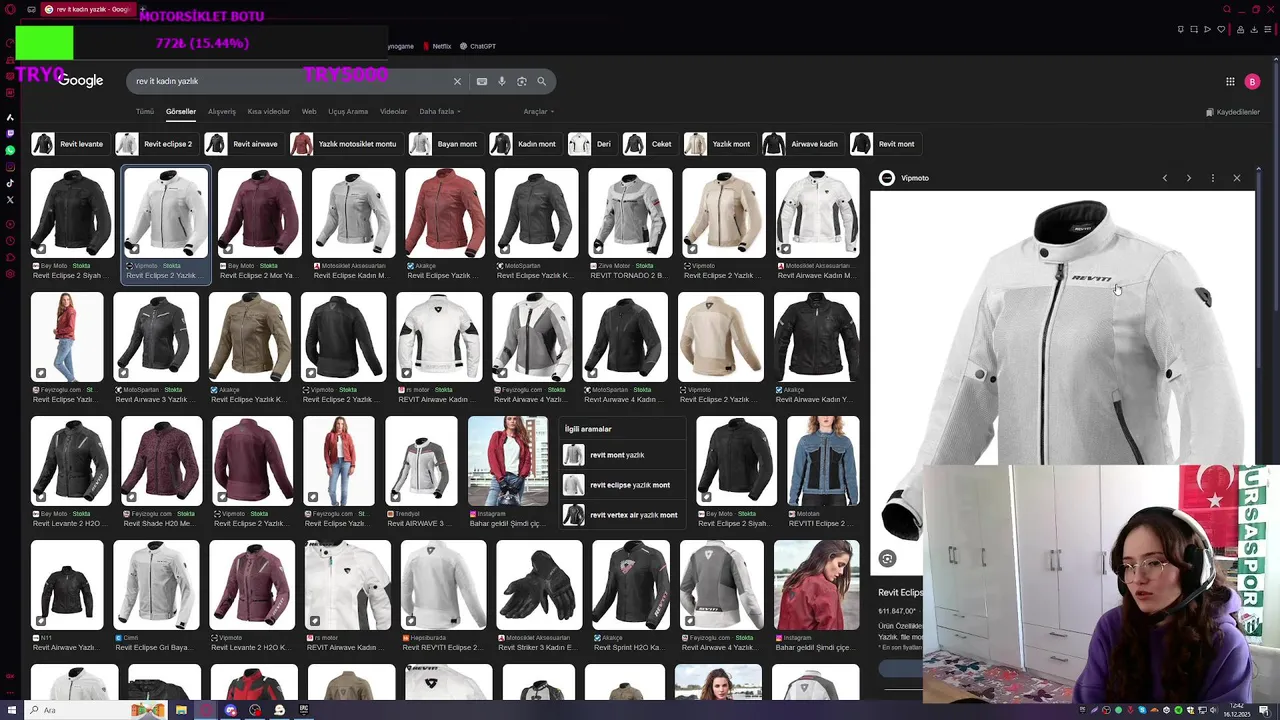Screen dimensions: 1280x720
Task: Switch to the Alışveriş tab
Action: click(x=222, y=111)
